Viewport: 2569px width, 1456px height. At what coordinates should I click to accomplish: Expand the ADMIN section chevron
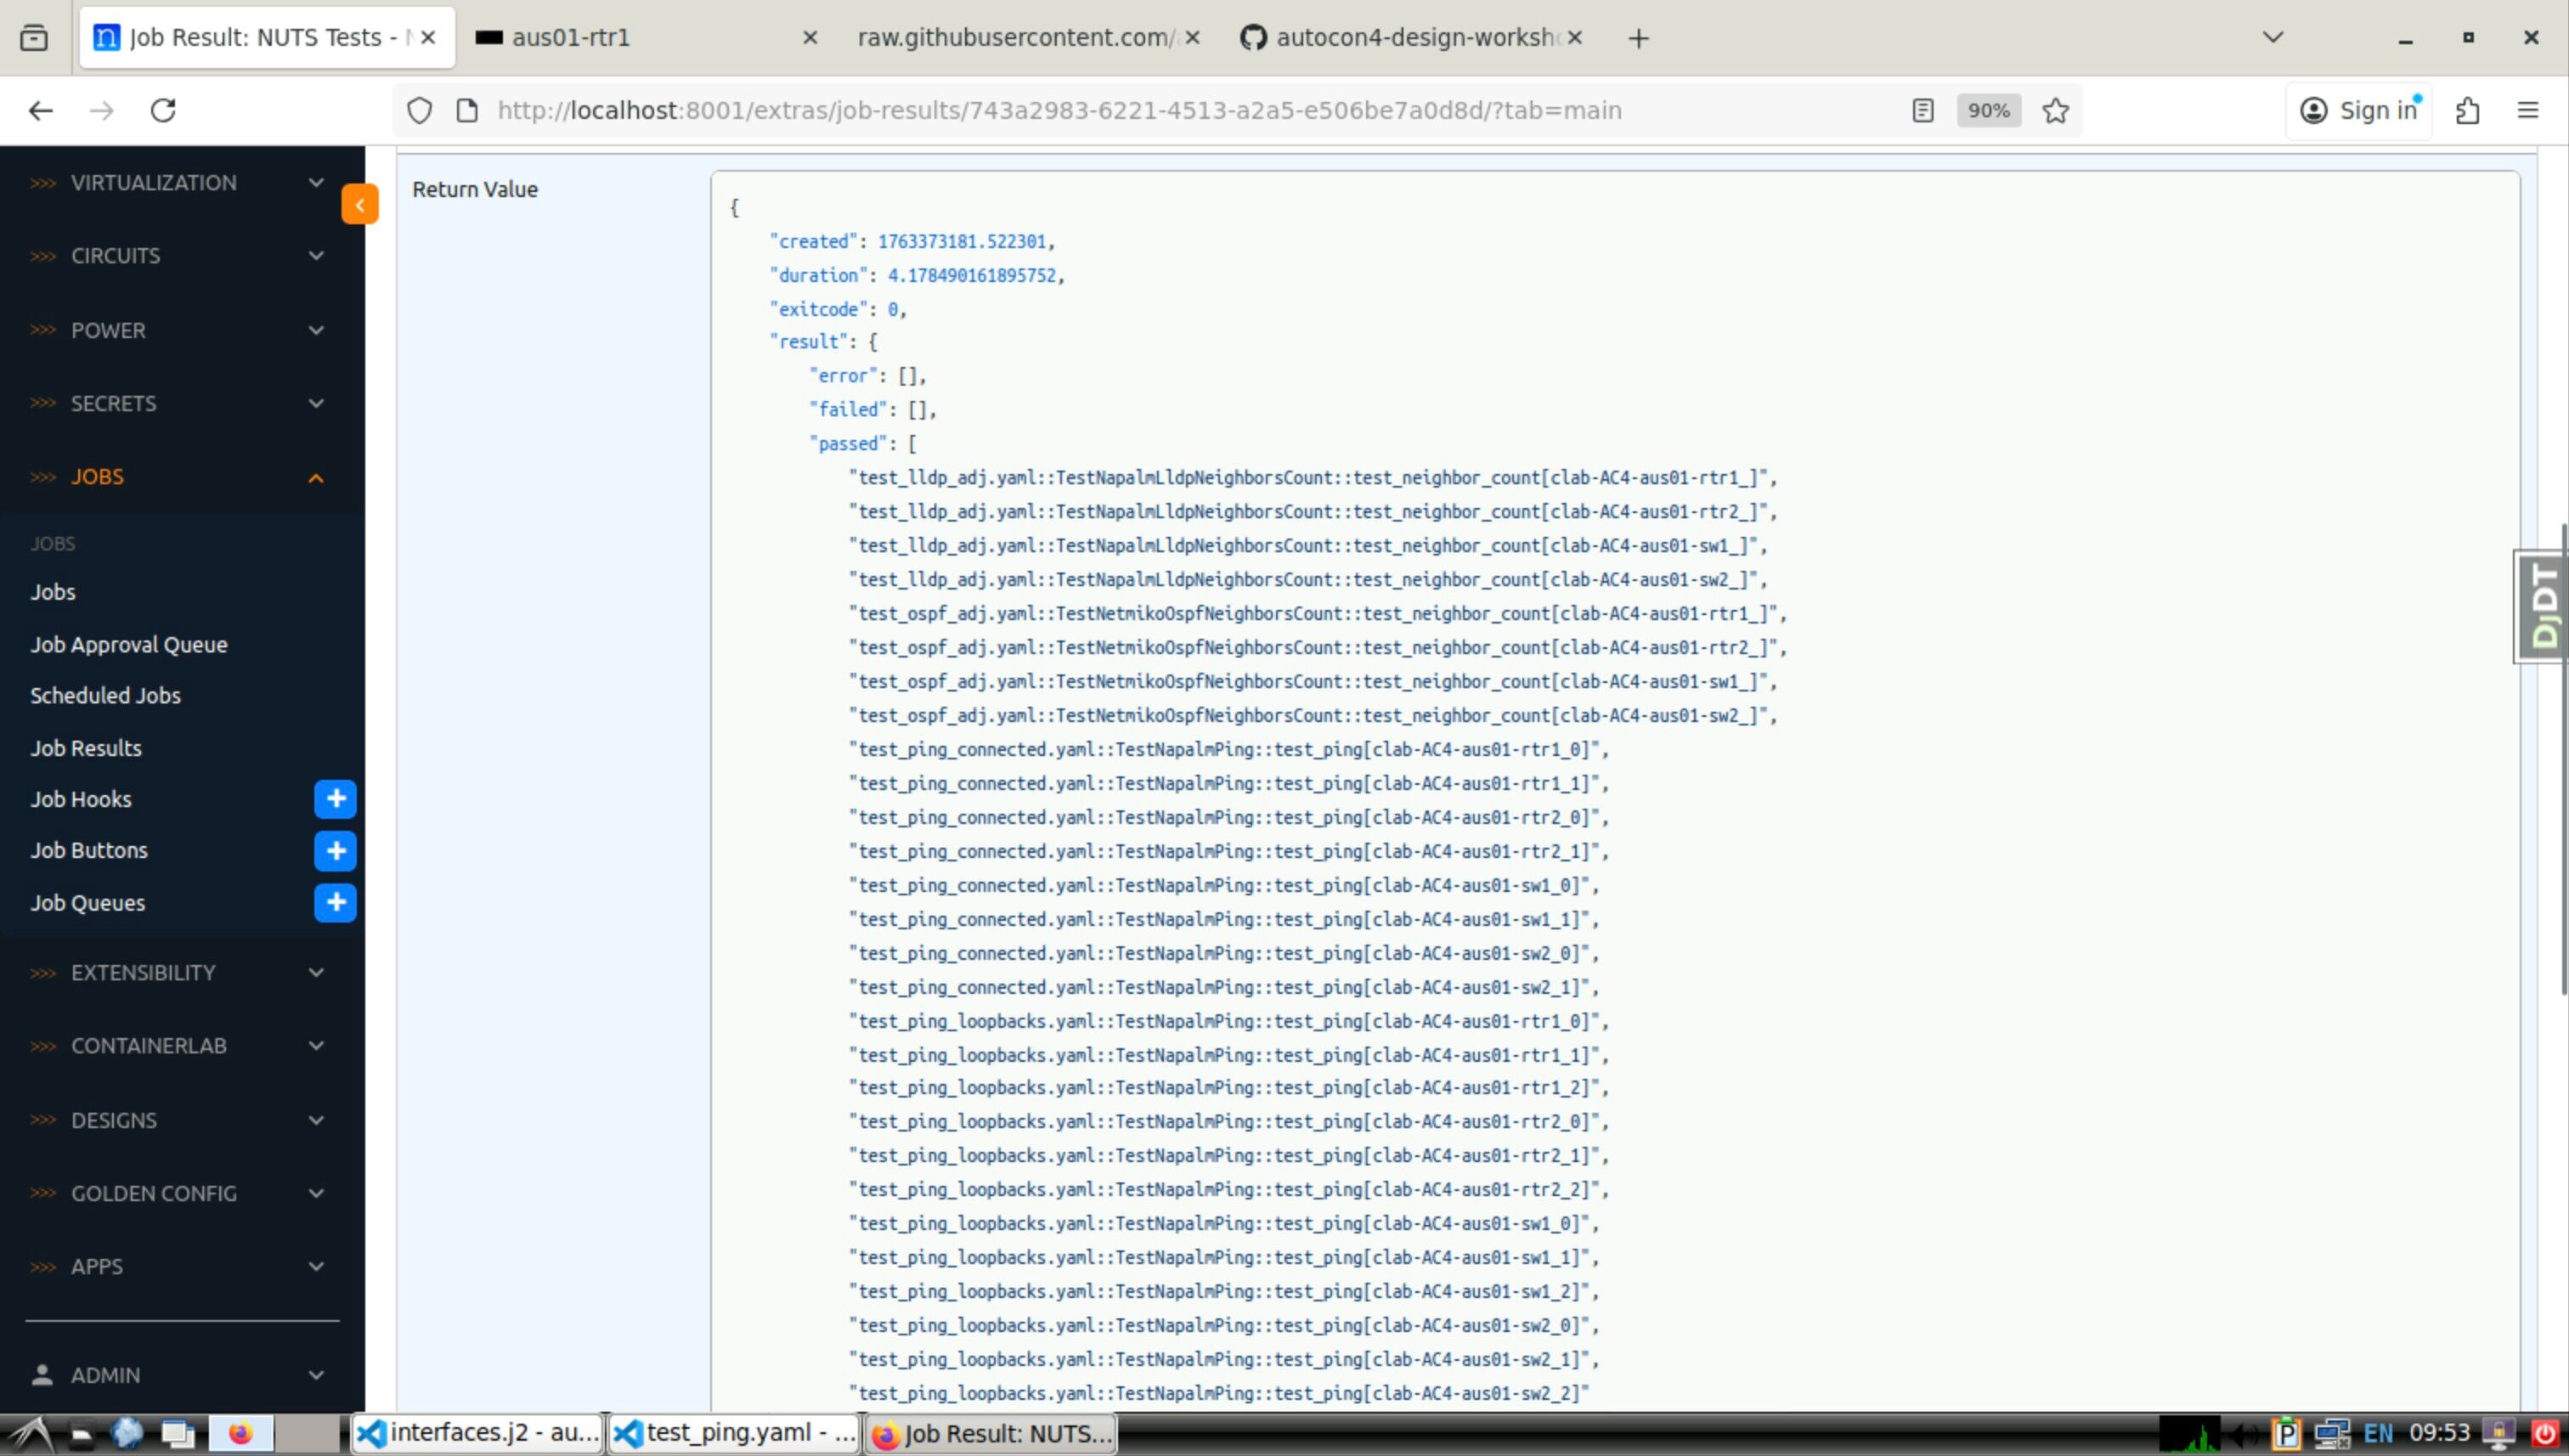pos(316,1375)
